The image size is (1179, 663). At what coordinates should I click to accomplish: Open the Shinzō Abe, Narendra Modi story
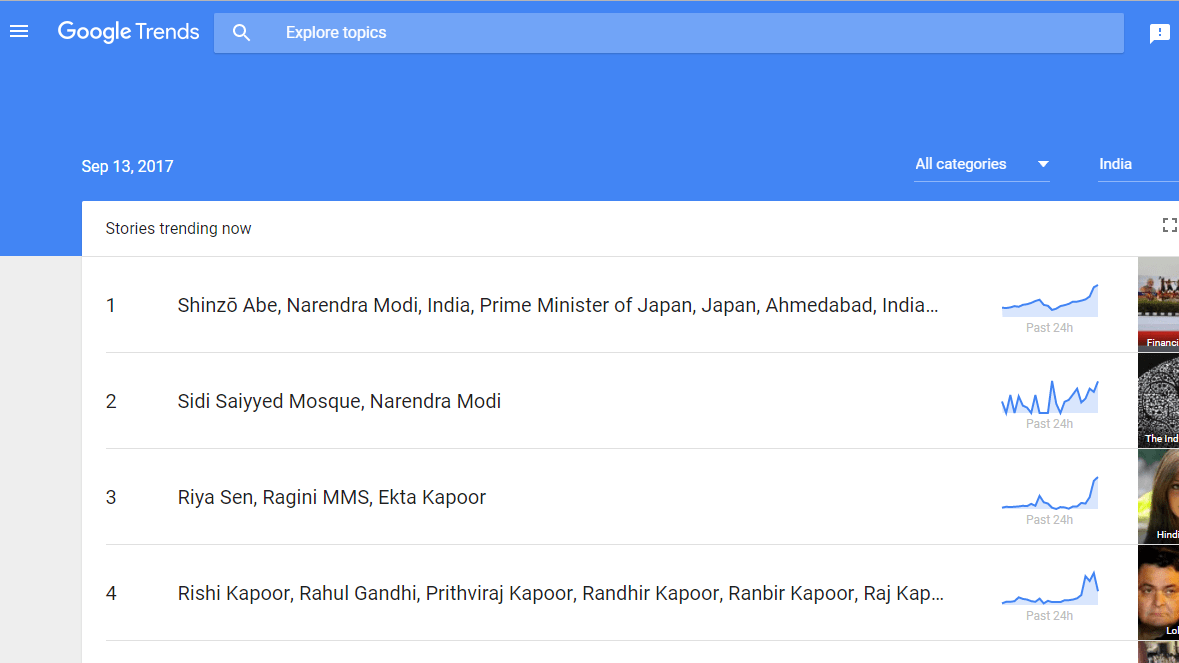pos(557,305)
